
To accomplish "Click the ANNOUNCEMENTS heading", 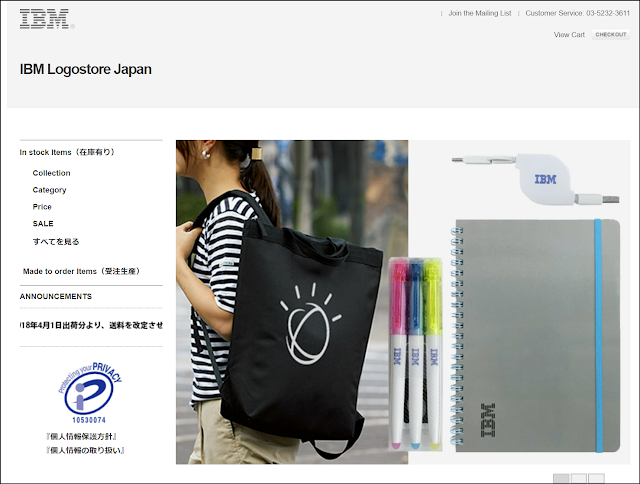I will pyautogui.click(x=56, y=297).
